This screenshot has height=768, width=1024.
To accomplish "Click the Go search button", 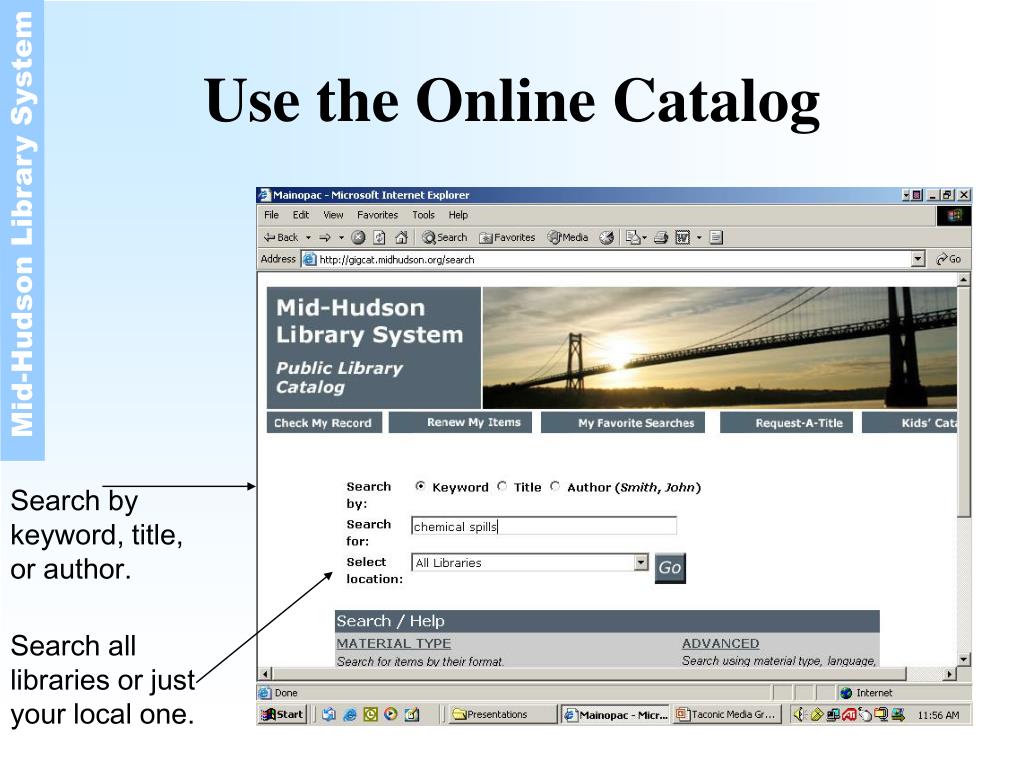I will (x=670, y=568).
